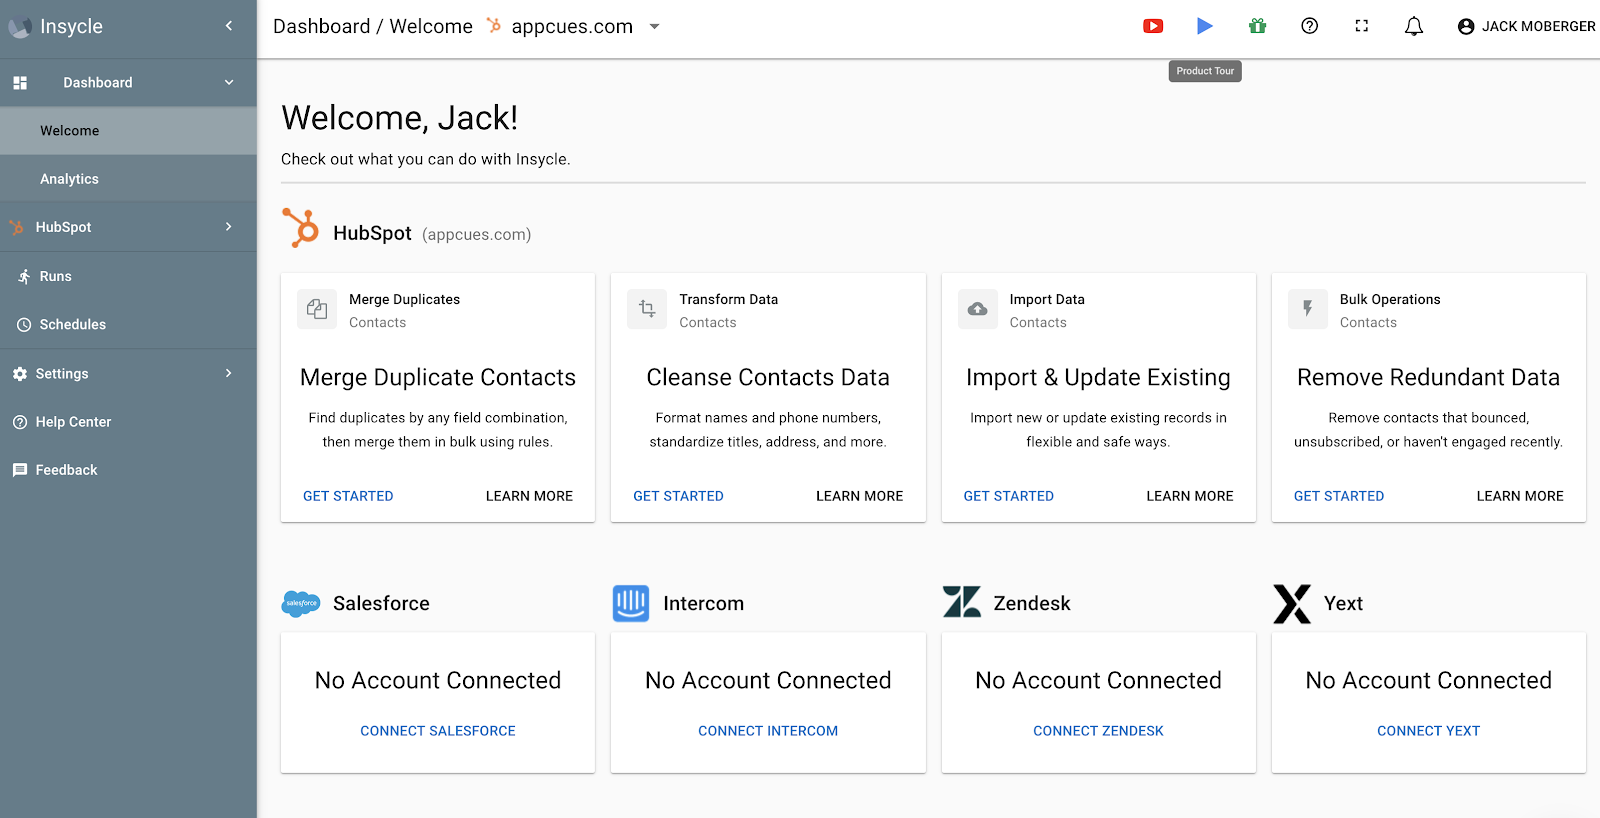Open the green gift icon
Screen dimensions: 1600x818
(x=1258, y=26)
